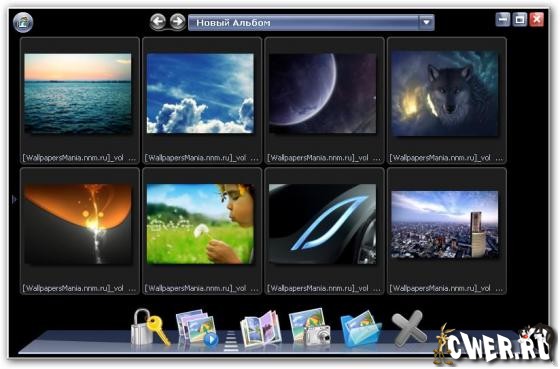The width and height of the screenshot is (560, 369).
Task: Select the dark planet space thumbnail
Action: coord(322,94)
